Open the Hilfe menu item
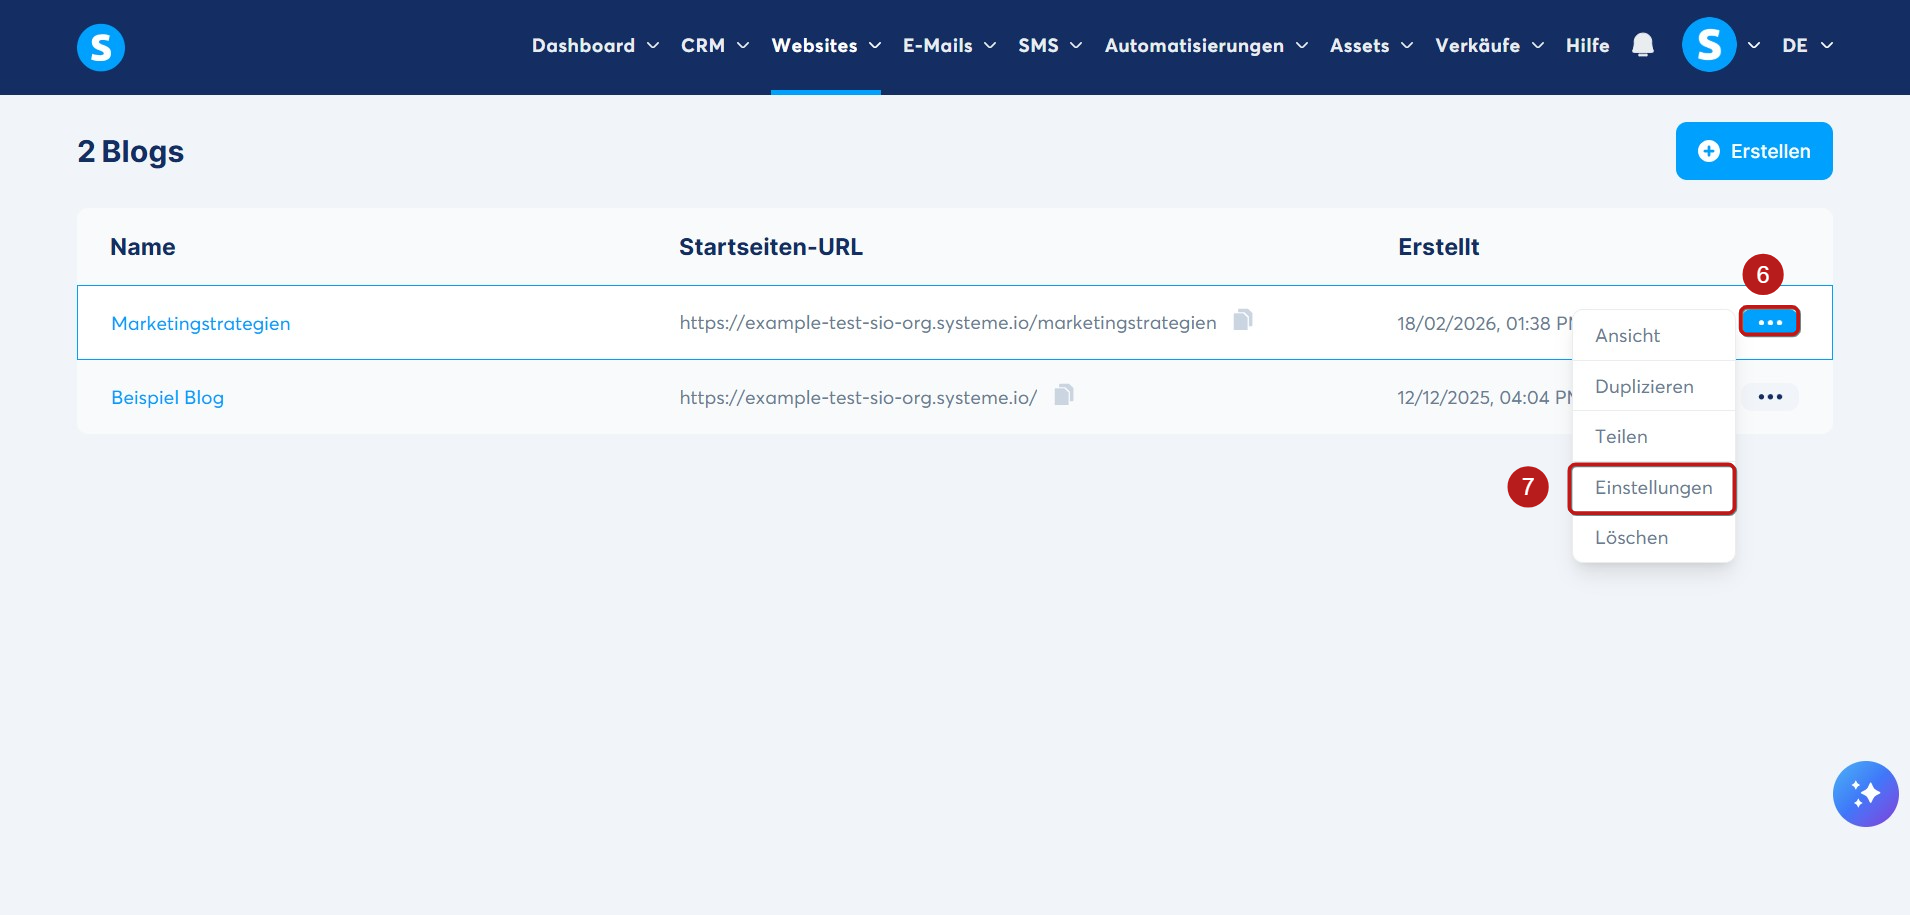Screen dimensions: 1910x915 click(x=1587, y=46)
